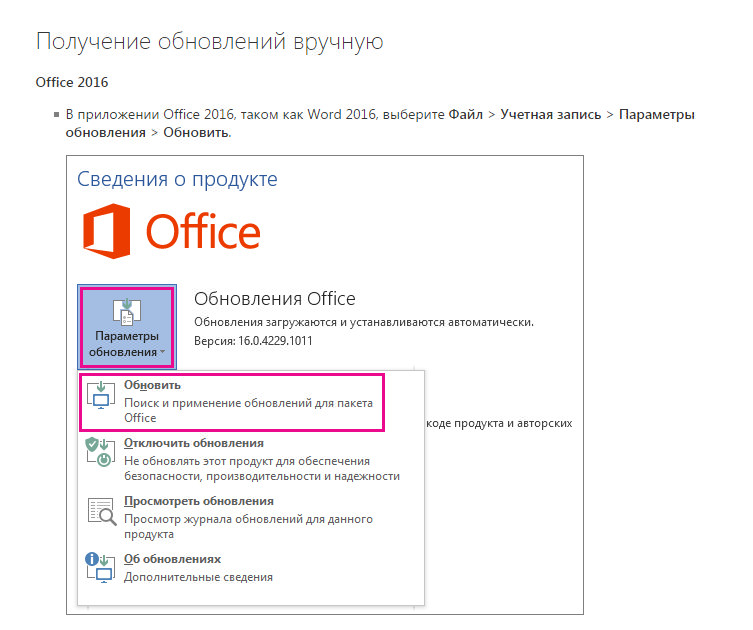Click the bold Учетная запись text in instructions
This screenshot has width=753, height=630.
(x=550, y=114)
